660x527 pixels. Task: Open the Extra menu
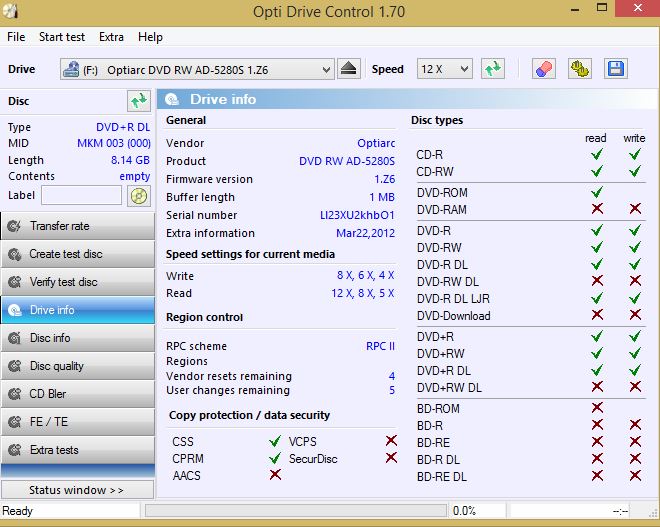(x=111, y=37)
